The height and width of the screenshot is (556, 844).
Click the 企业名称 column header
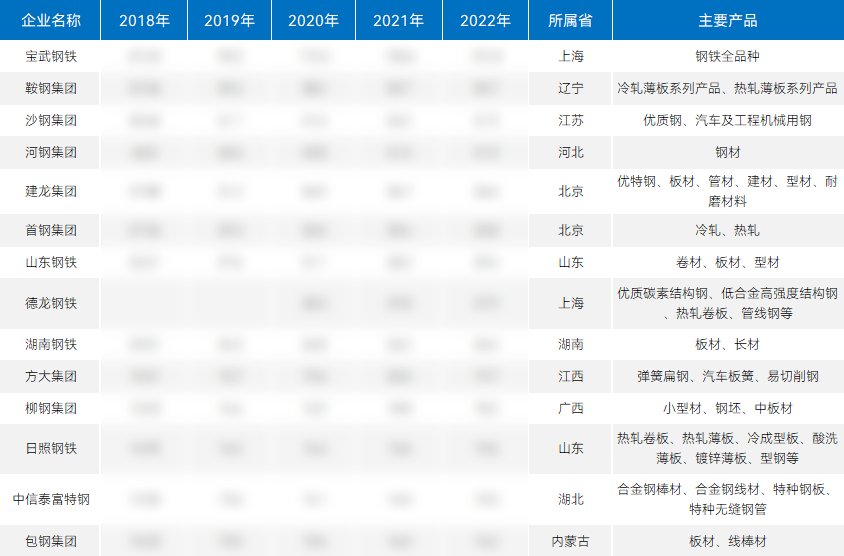(50, 20)
